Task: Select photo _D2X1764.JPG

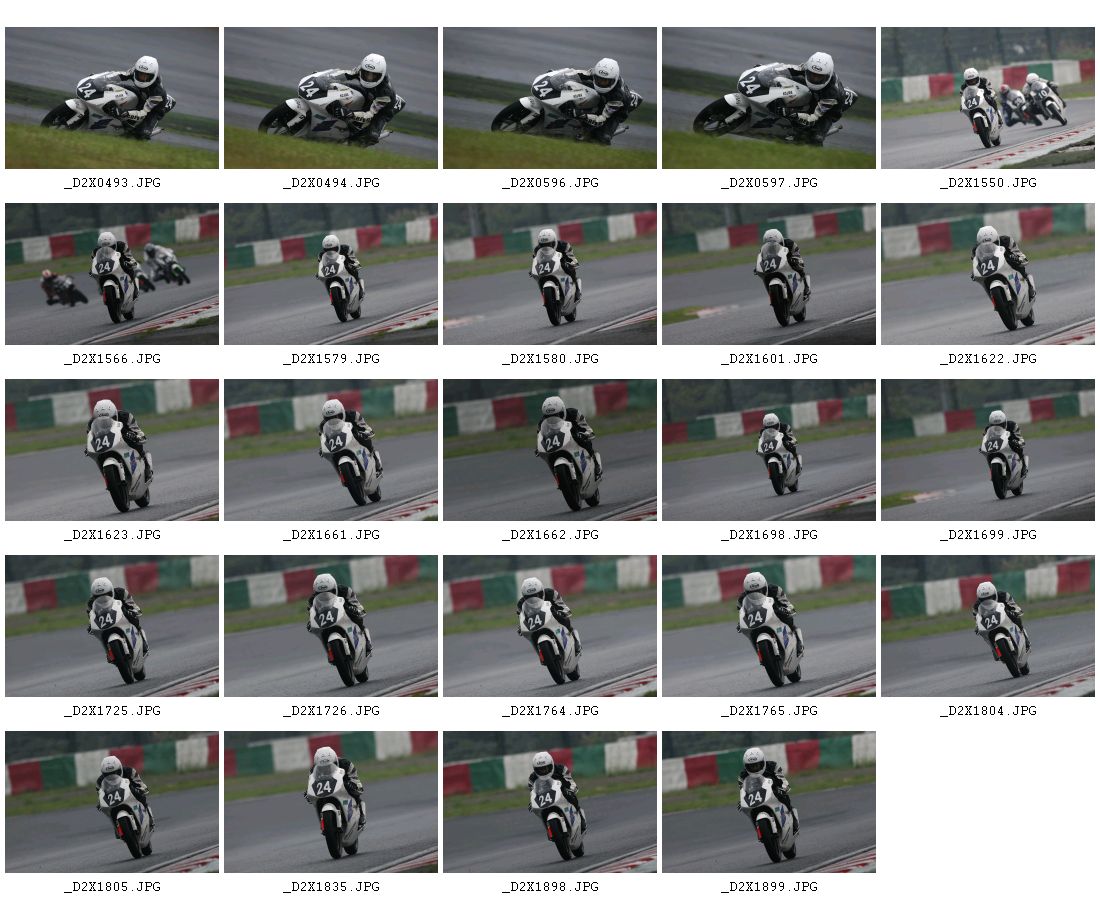Action: click(550, 626)
